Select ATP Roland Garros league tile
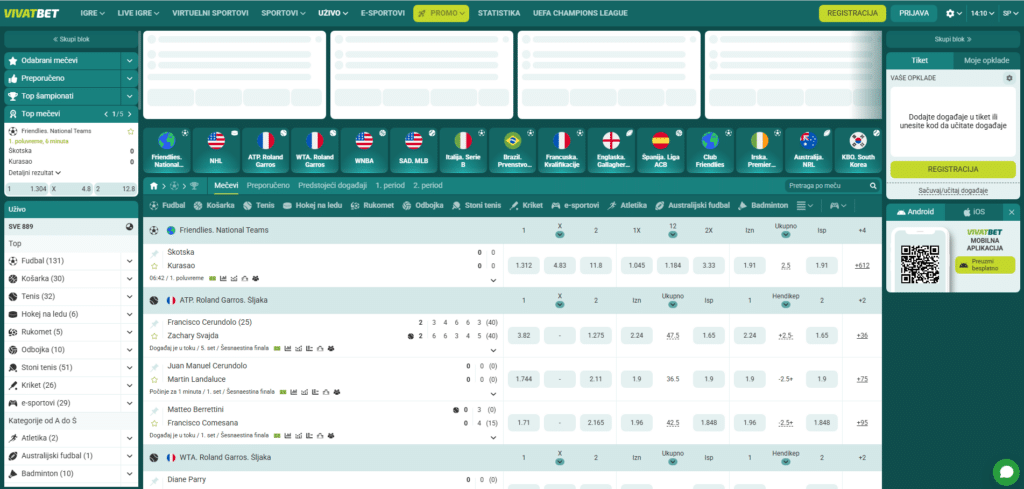Screen dimensions: 1024x489 coord(265,150)
